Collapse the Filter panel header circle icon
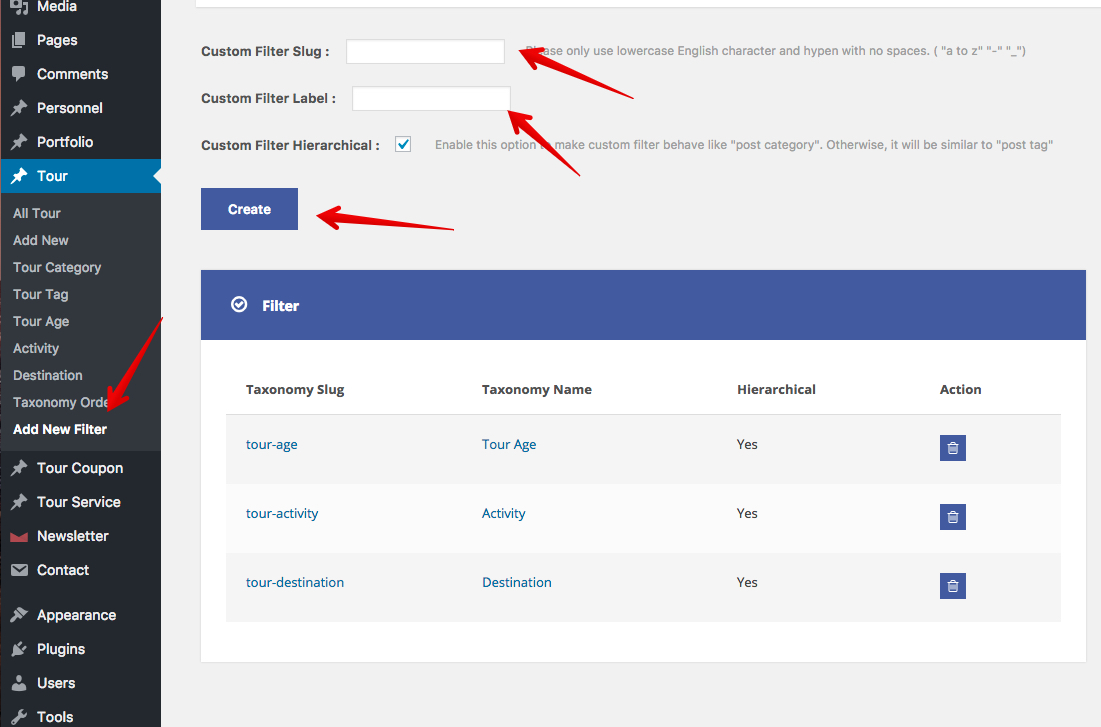The width and height of the screenshot is (1101, 727). pos(239,305)
